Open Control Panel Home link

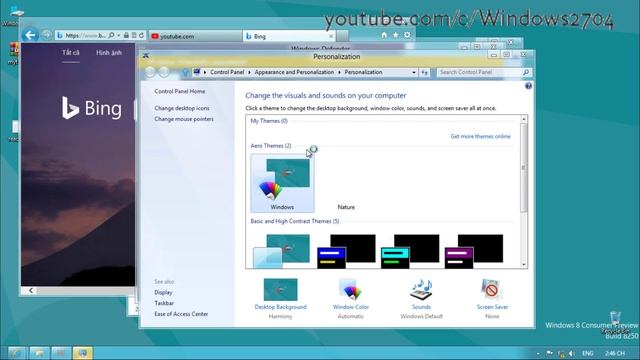pos(180,91)
